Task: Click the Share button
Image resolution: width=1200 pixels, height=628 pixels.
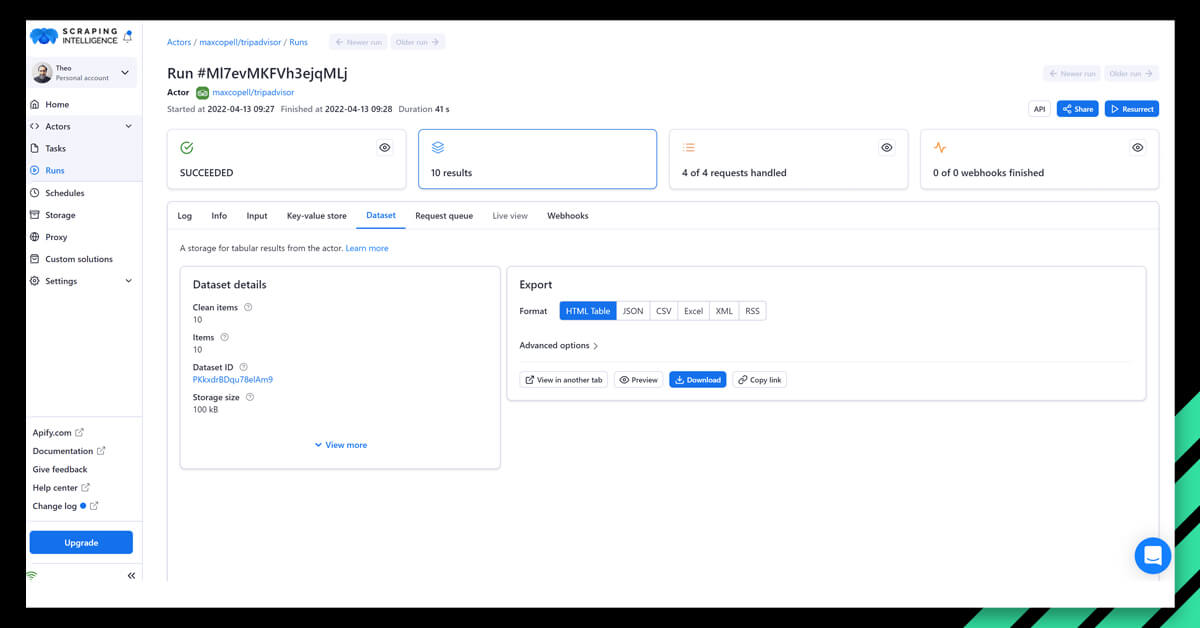Action: [x=1077, y=109]
